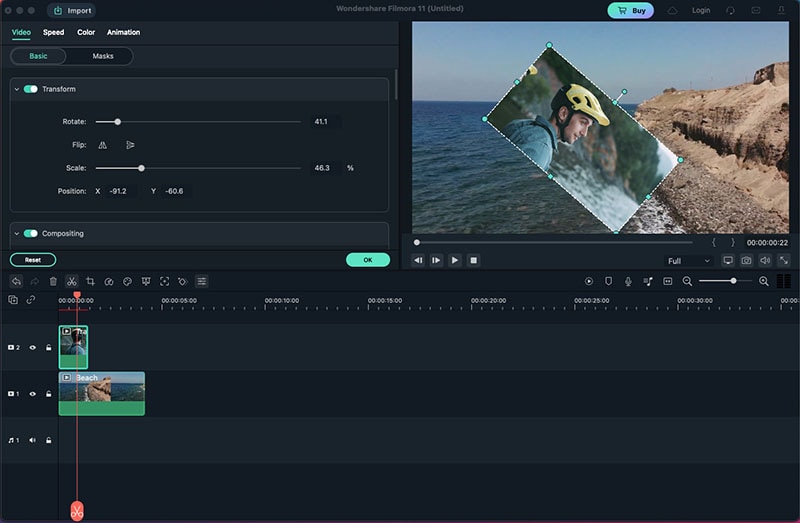
Task: Collapse the Transform section chevron
Action: click(x=17, y=89)
